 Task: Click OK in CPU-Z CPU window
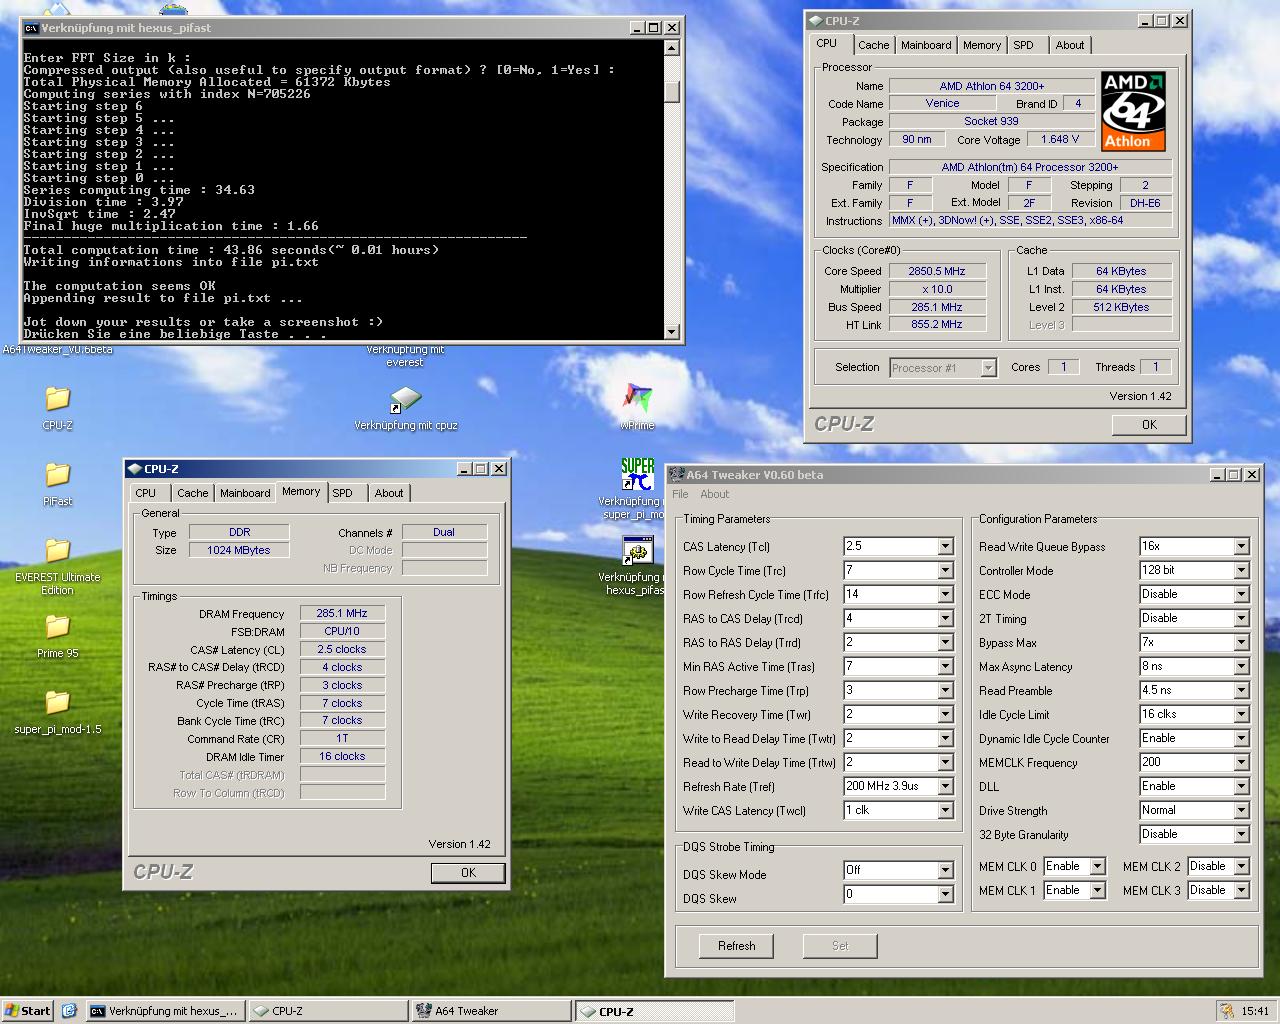(x=1149, y=425)
